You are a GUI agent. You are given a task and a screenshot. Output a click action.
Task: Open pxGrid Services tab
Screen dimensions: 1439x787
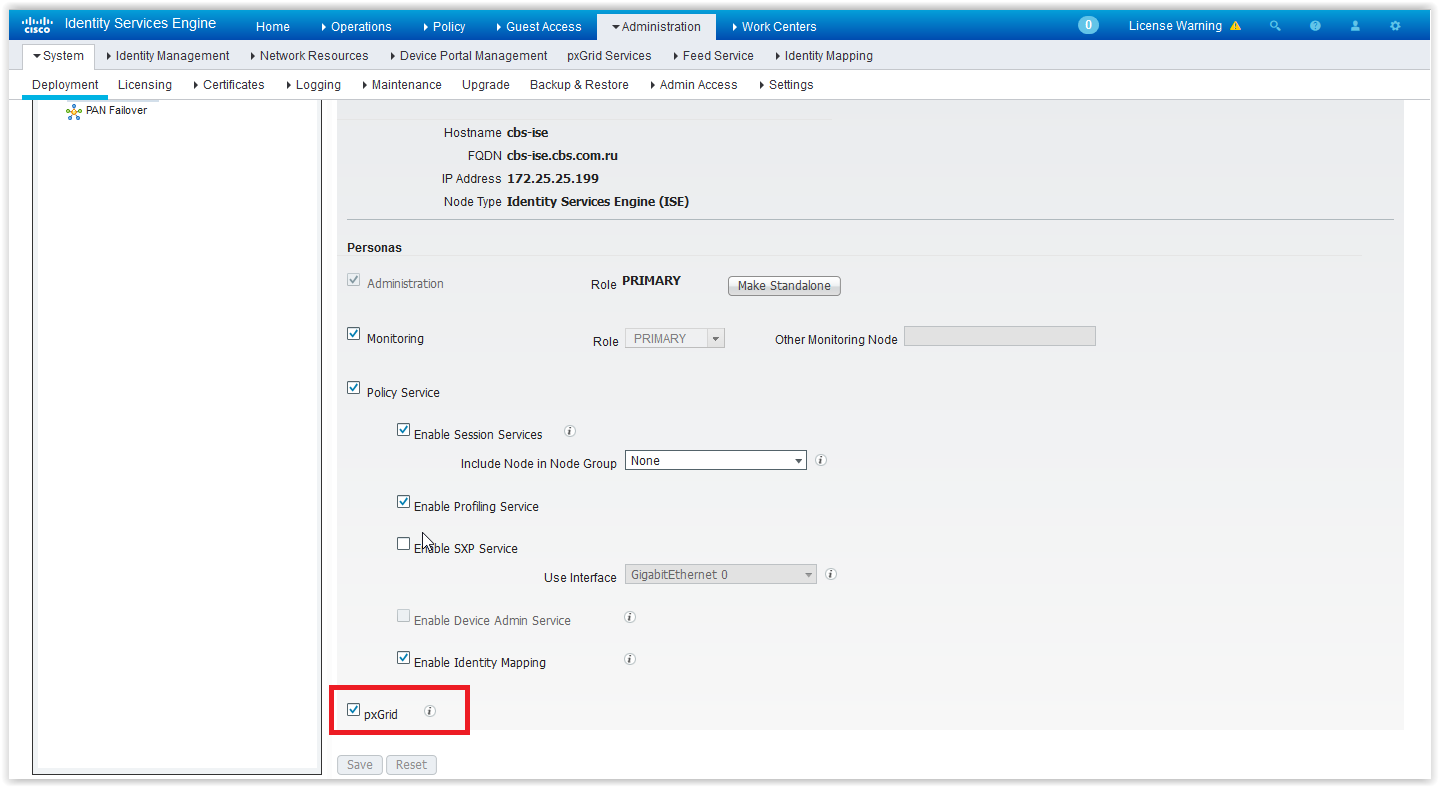[609, 56]
